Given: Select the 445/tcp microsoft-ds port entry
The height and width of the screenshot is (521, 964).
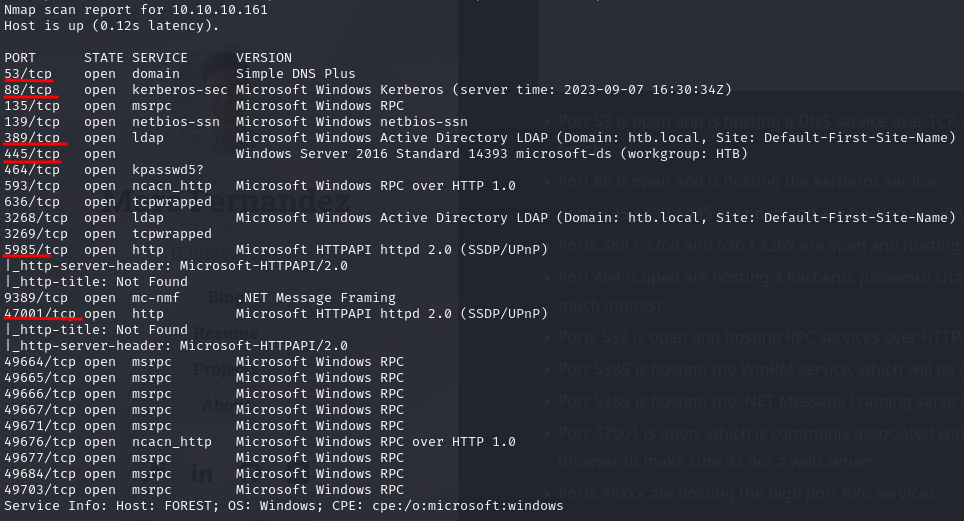Looking at the screenshot, I should pyautogui.click(x=32, y=154).
